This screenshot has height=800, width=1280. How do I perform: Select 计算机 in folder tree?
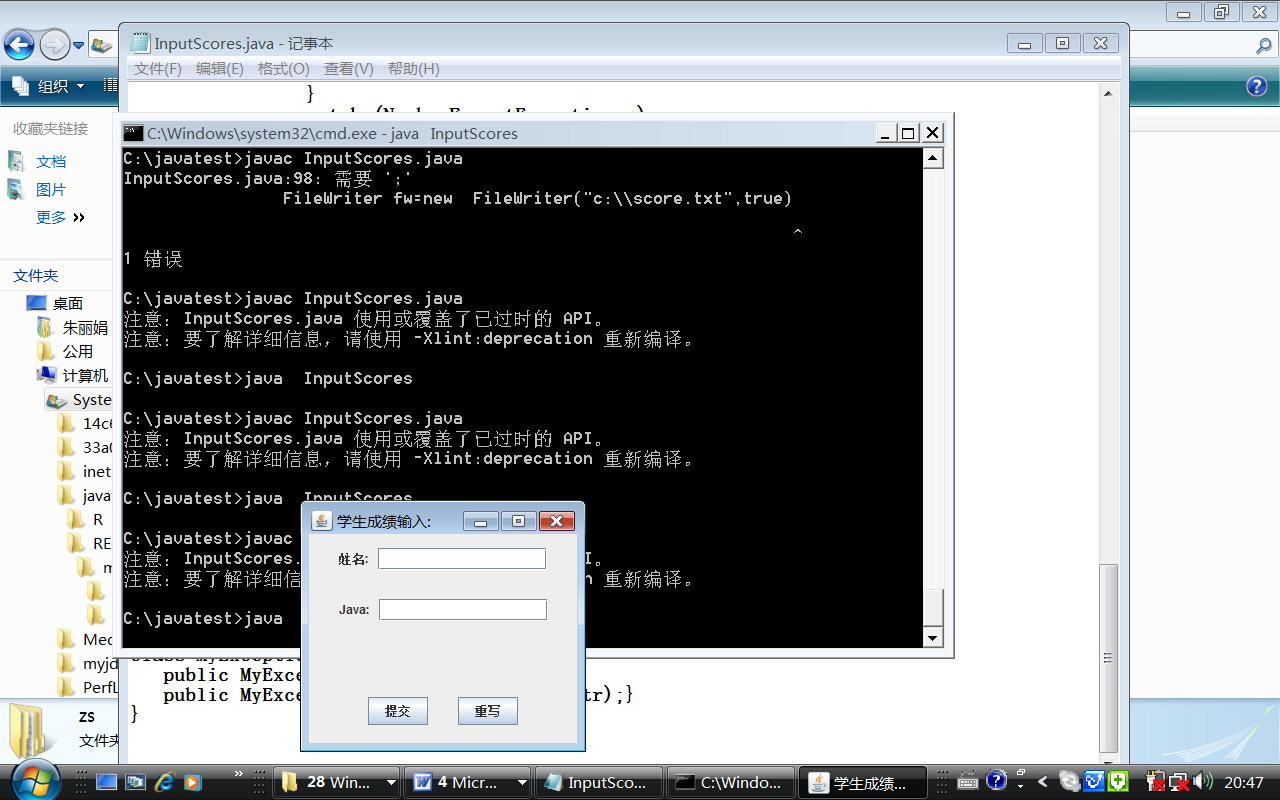point(85,375)
